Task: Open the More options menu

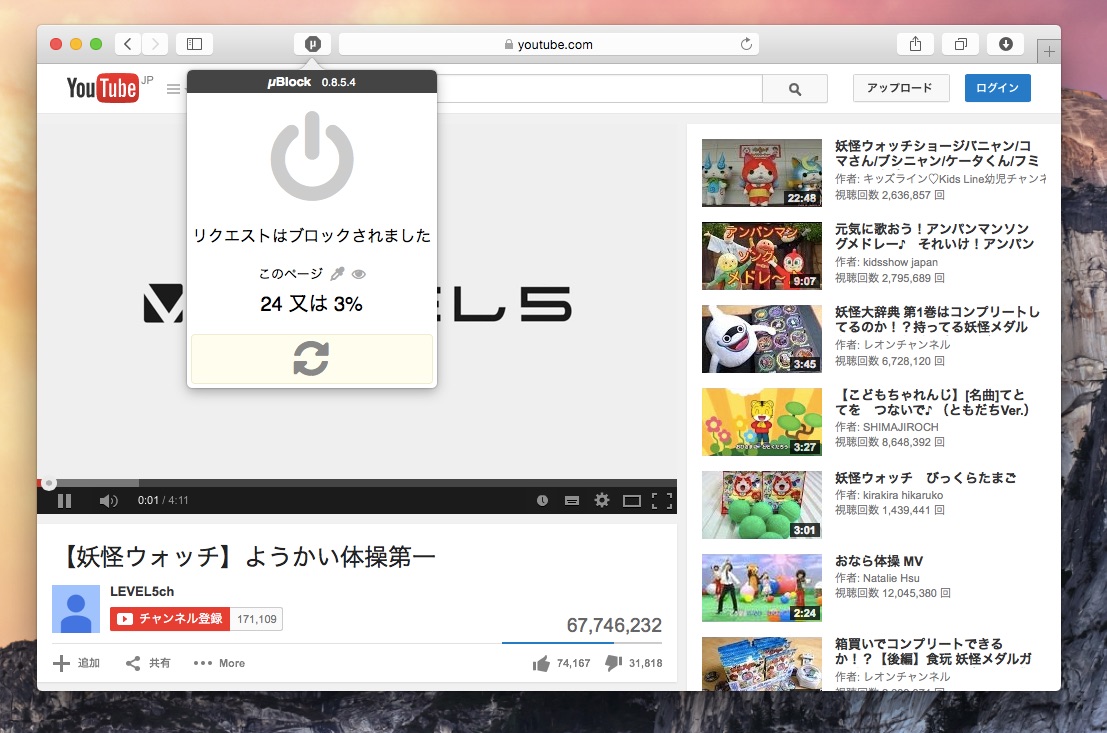Action: 219,663
